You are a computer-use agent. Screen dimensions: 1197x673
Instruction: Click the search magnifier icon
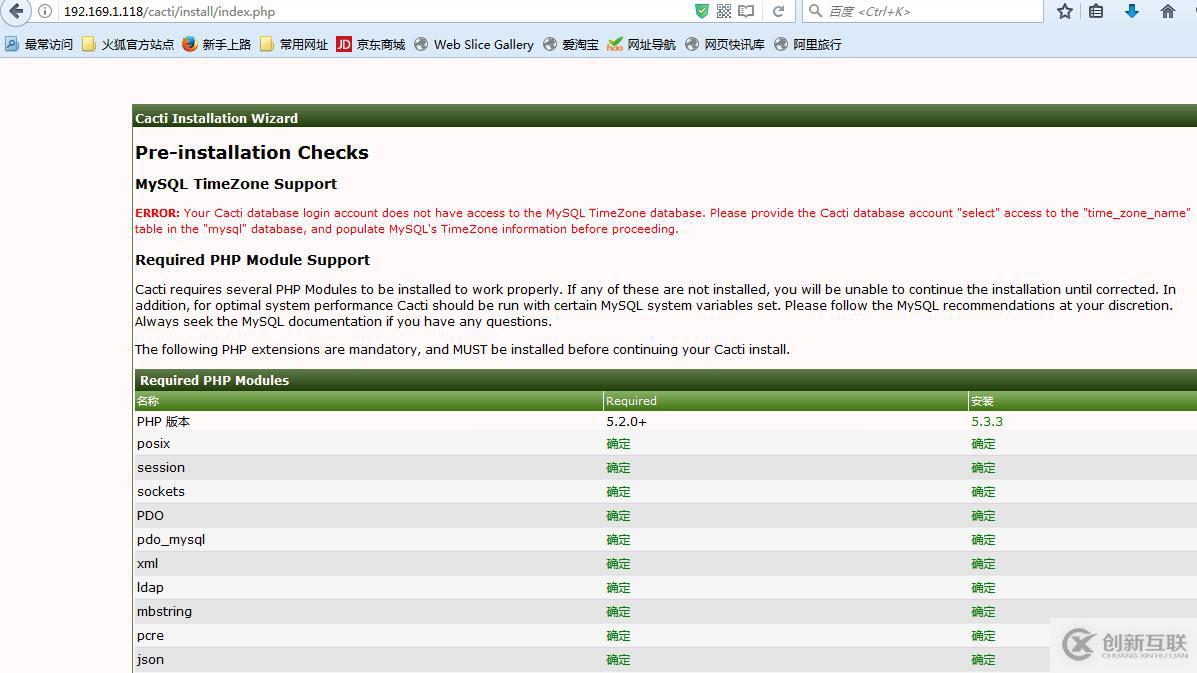(815, 11)
